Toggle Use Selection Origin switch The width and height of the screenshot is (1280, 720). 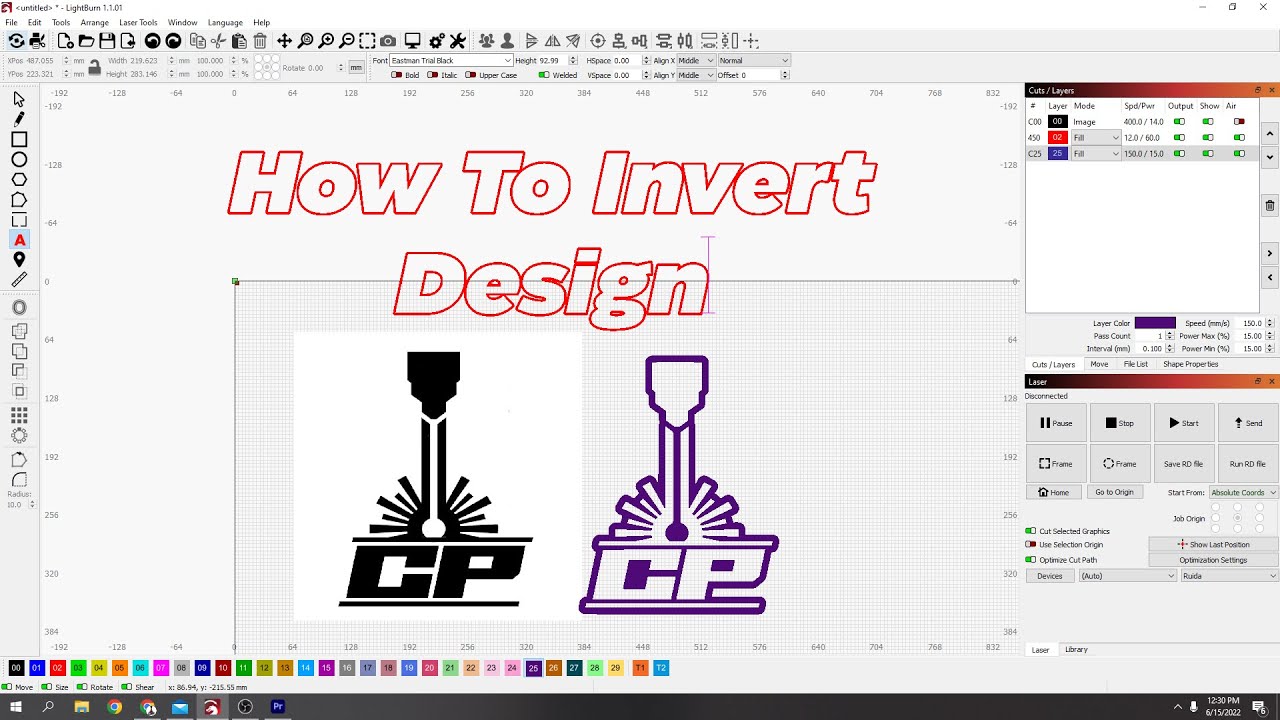coord(1031,545)
